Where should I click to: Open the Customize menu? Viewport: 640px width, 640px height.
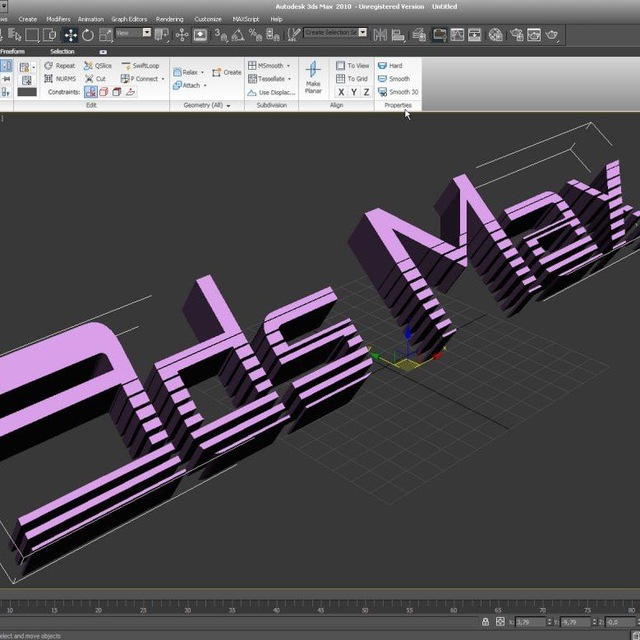coord(208,19)
